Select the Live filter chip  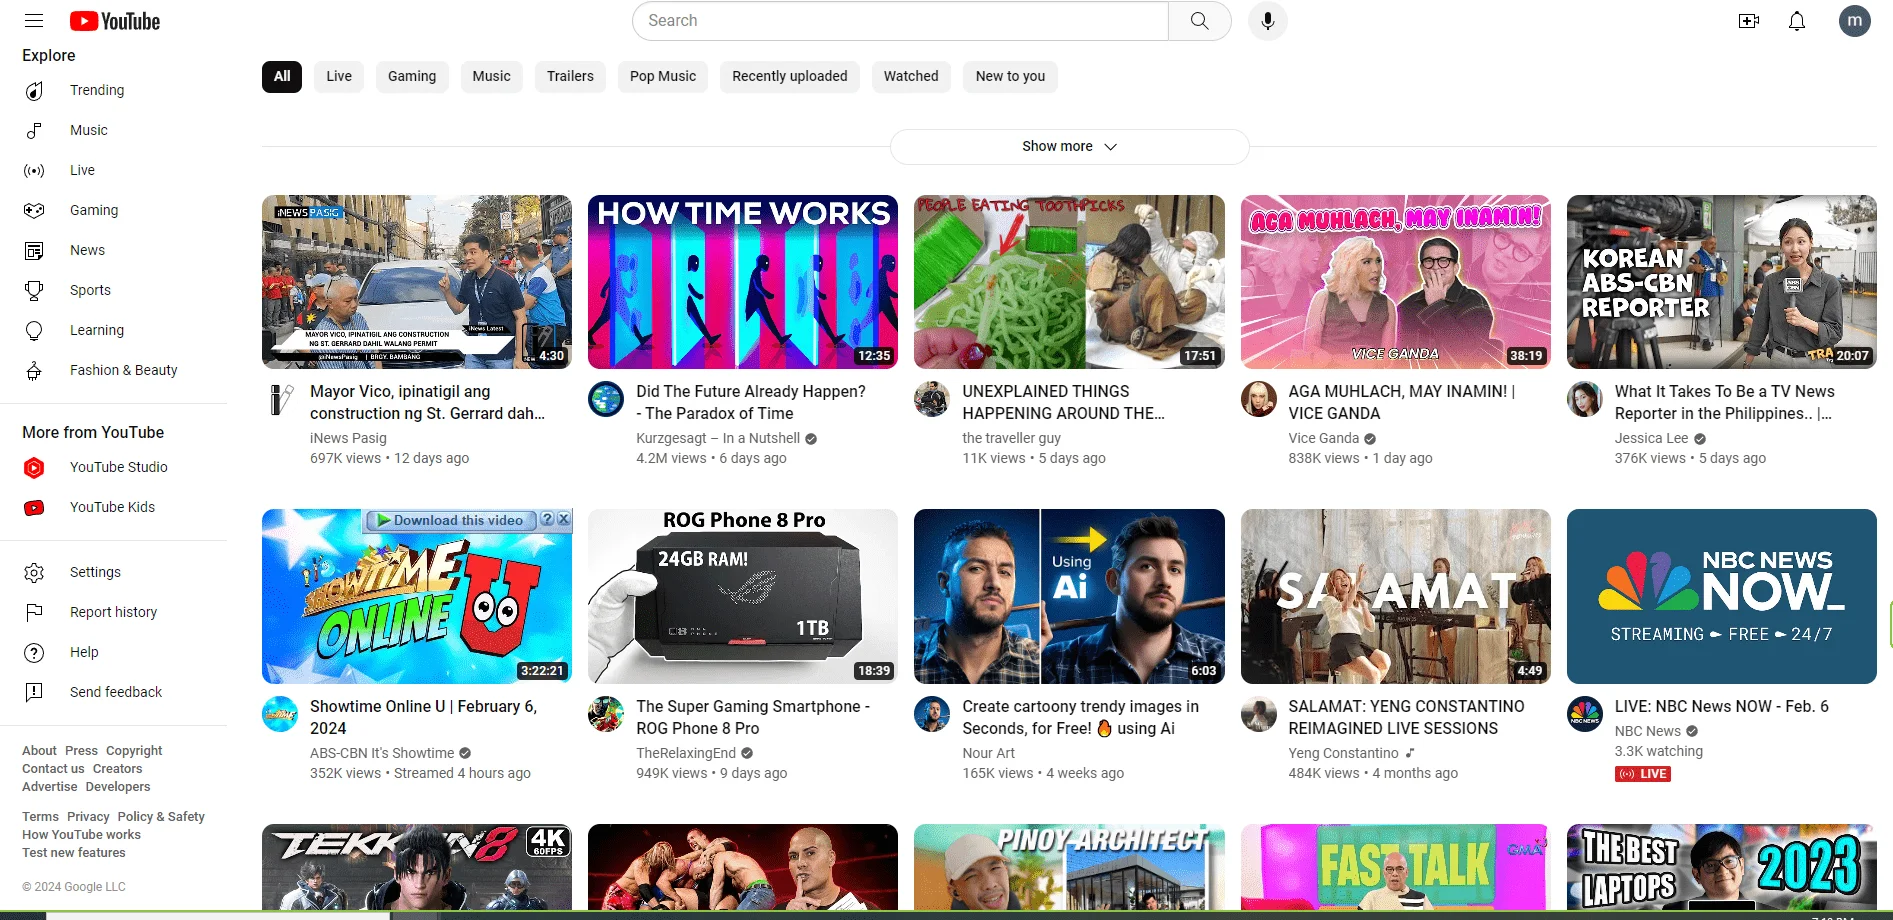click(x=339, y=77)
